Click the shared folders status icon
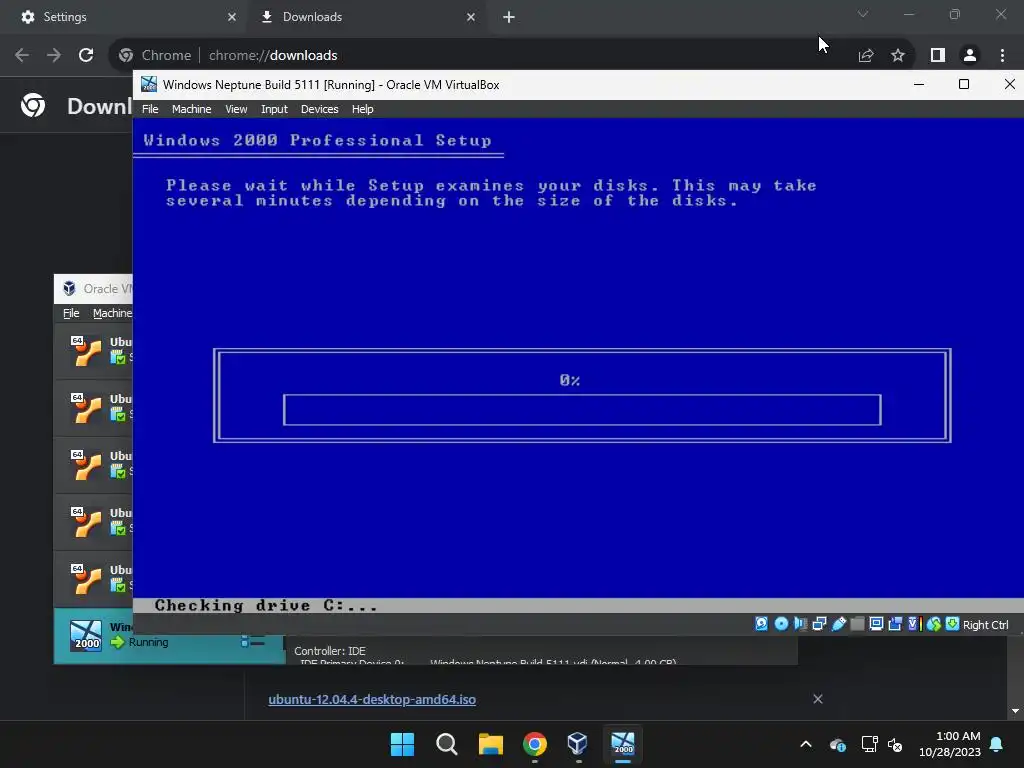Screen dimensions: 1024x768 tap(857, 624)
